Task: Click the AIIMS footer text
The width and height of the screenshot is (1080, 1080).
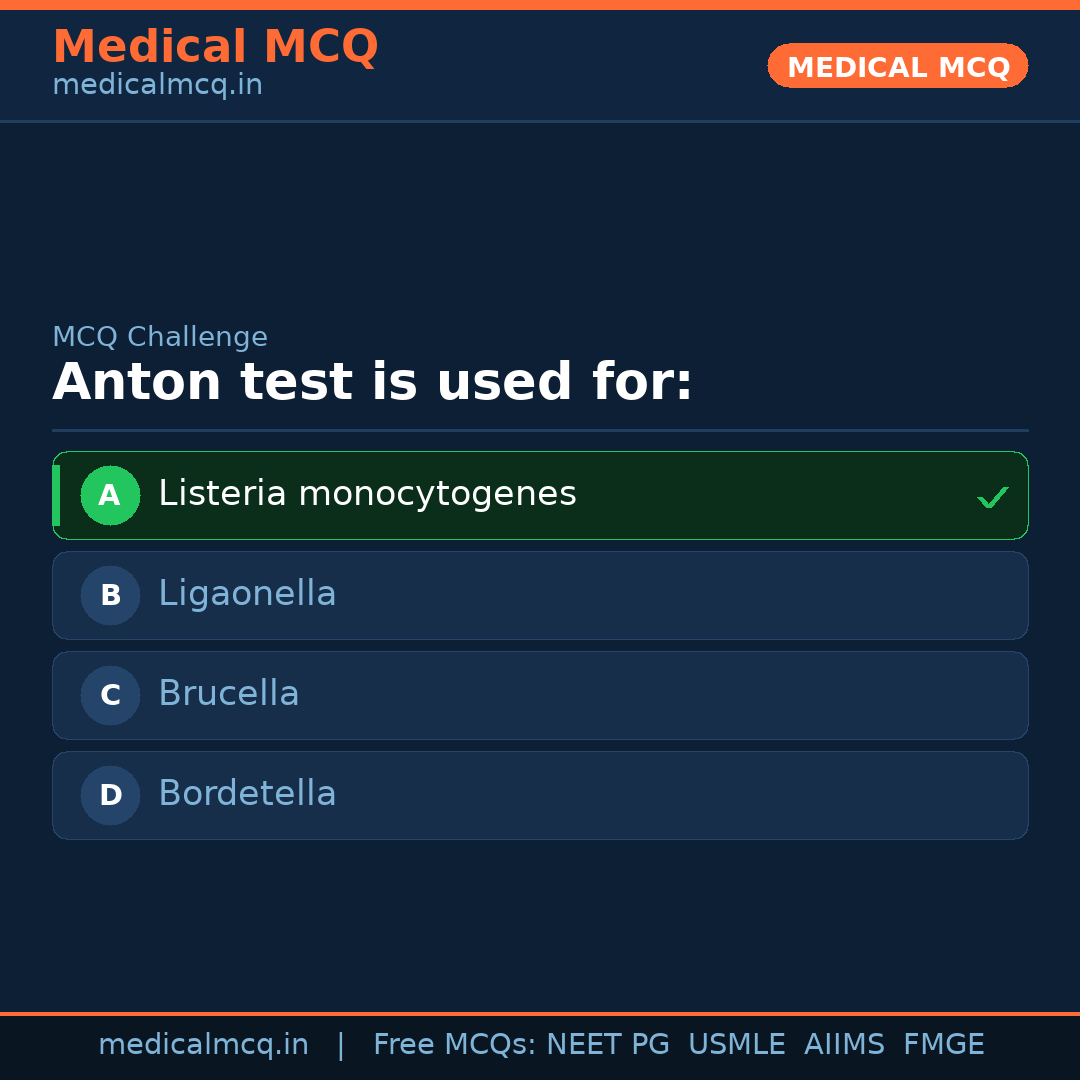Action: pos(844,1045)
